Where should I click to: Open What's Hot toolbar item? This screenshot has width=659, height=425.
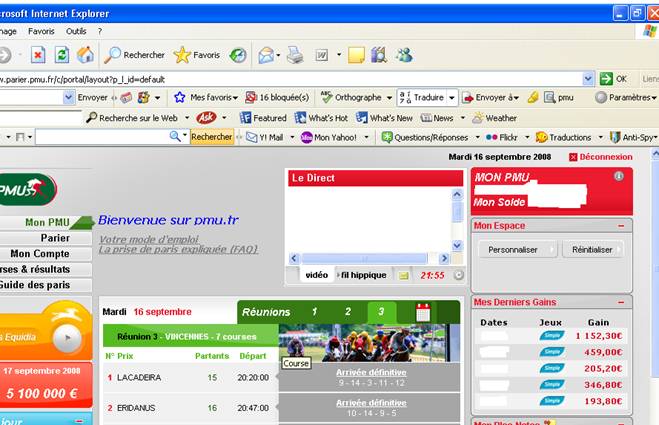(x=321, y=118)
